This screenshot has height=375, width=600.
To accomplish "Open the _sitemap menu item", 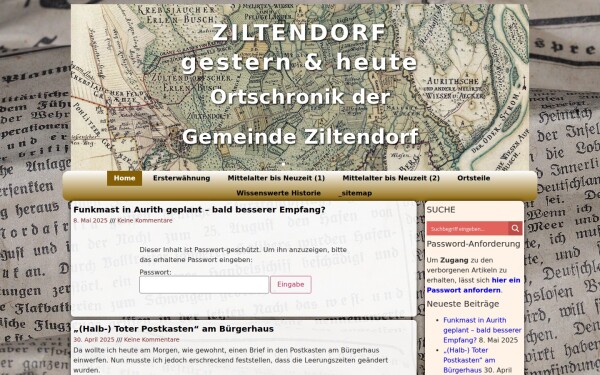I will [355, 193].
